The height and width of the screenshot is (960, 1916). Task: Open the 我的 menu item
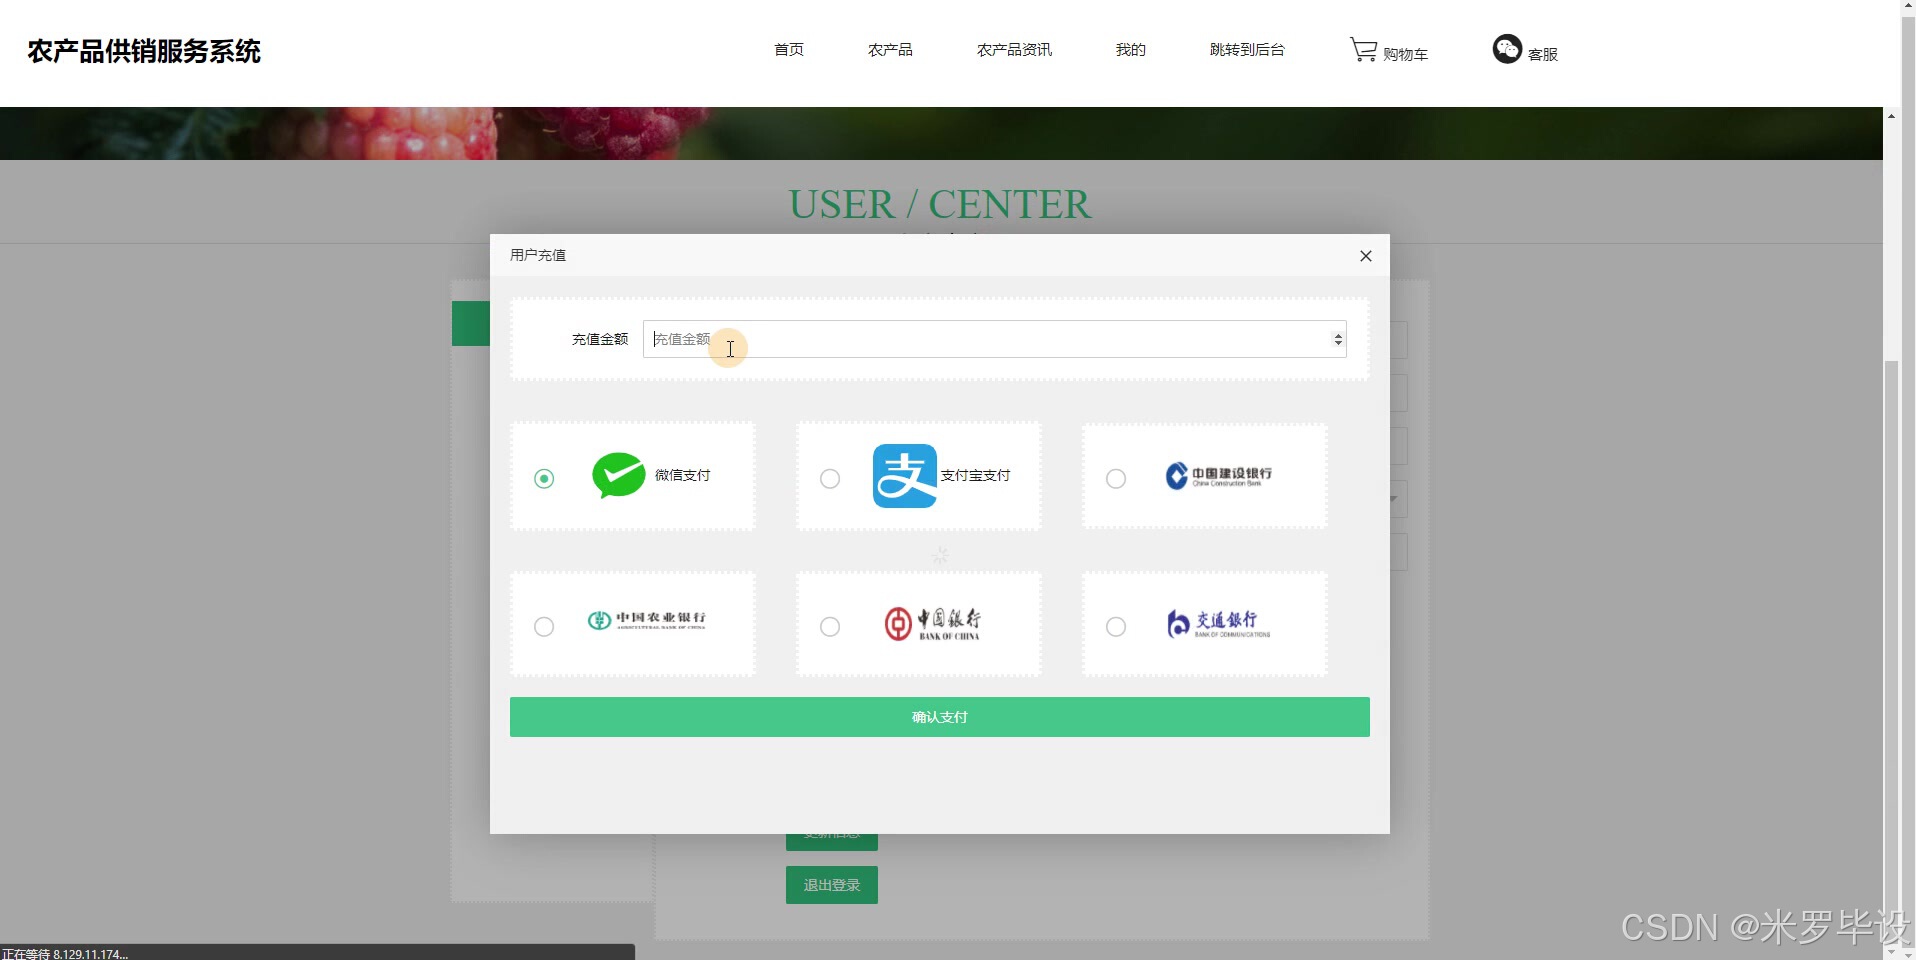(x=1131, y=49)
